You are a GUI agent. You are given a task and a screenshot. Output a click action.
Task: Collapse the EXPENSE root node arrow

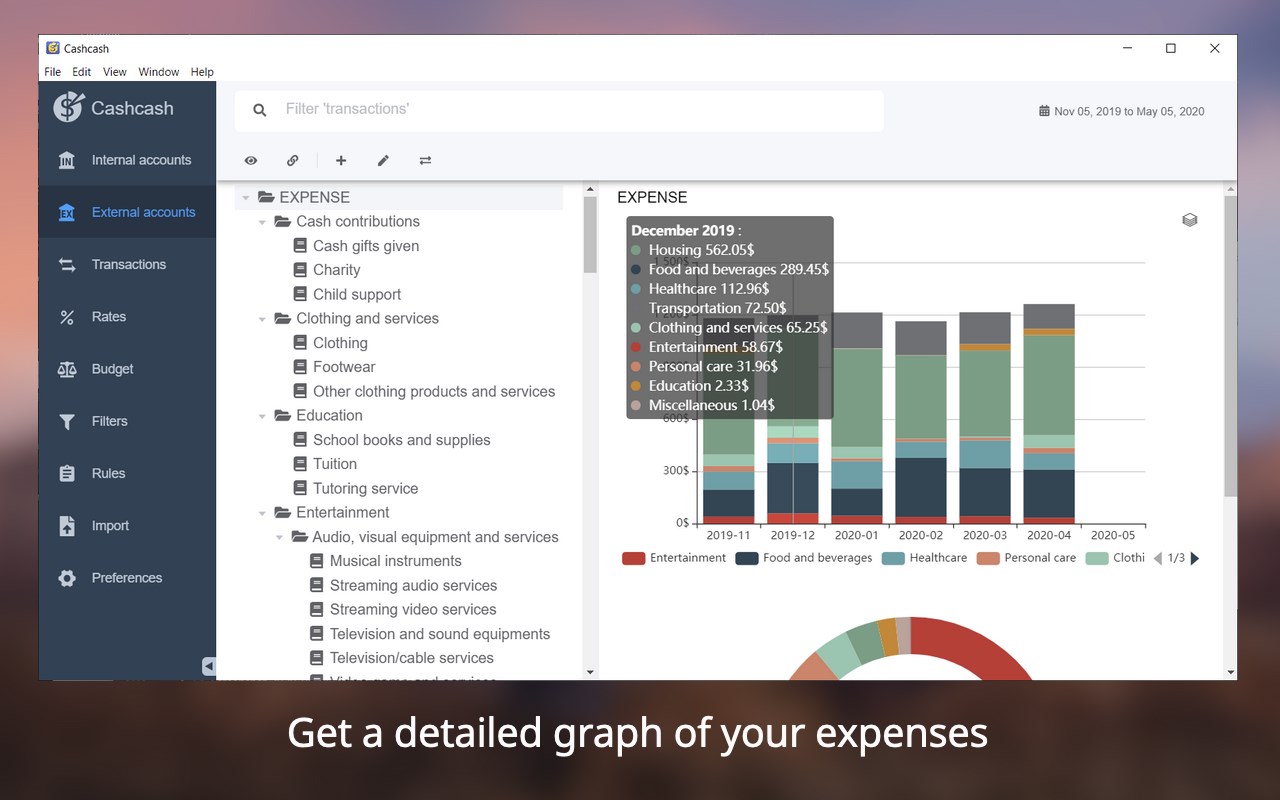point(246,198)
